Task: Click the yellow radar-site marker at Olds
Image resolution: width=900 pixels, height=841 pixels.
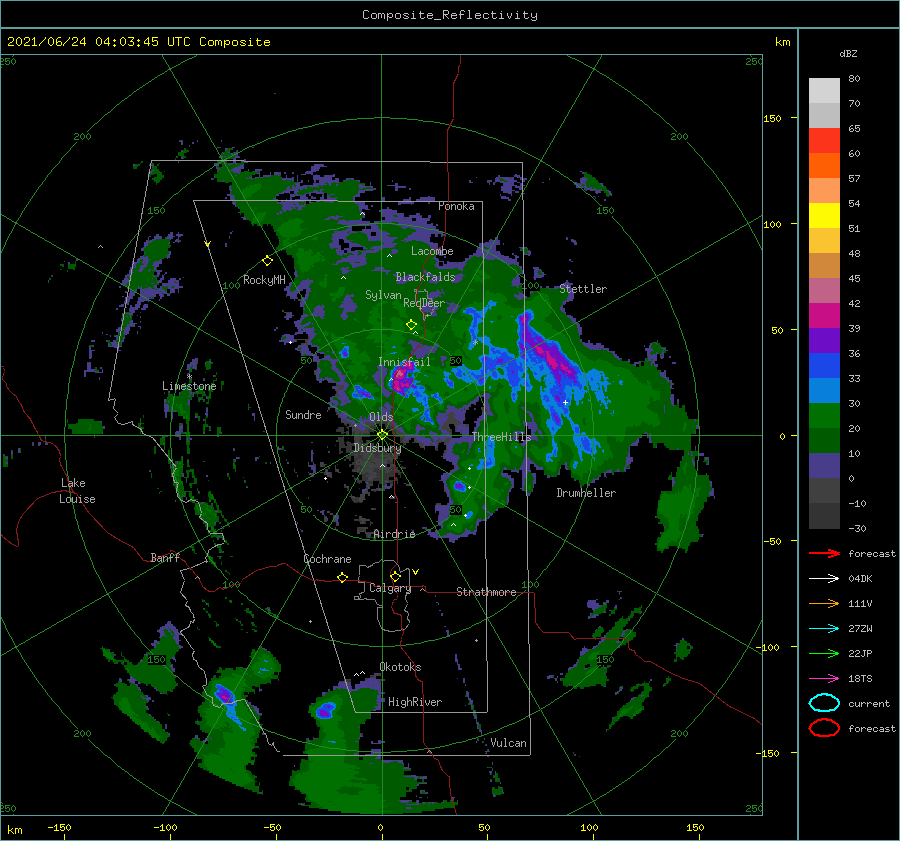Action: [x=382, y=435]
